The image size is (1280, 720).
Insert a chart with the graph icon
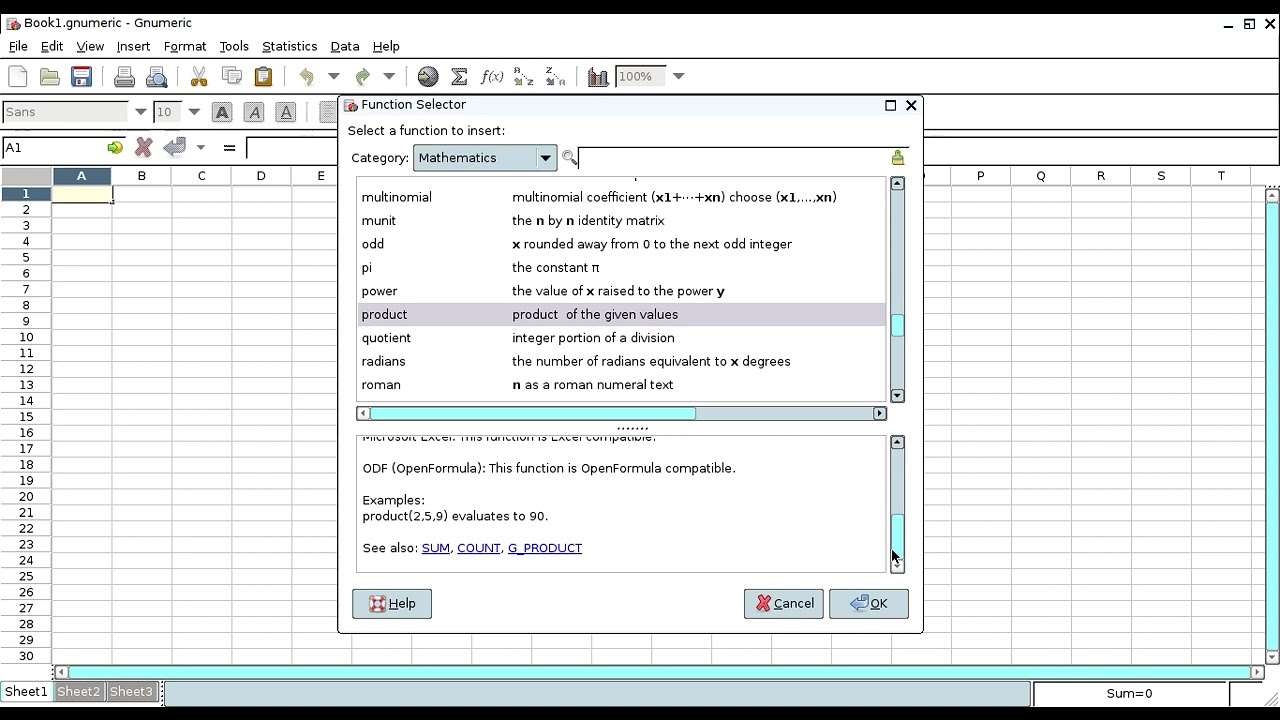(598, 76)
